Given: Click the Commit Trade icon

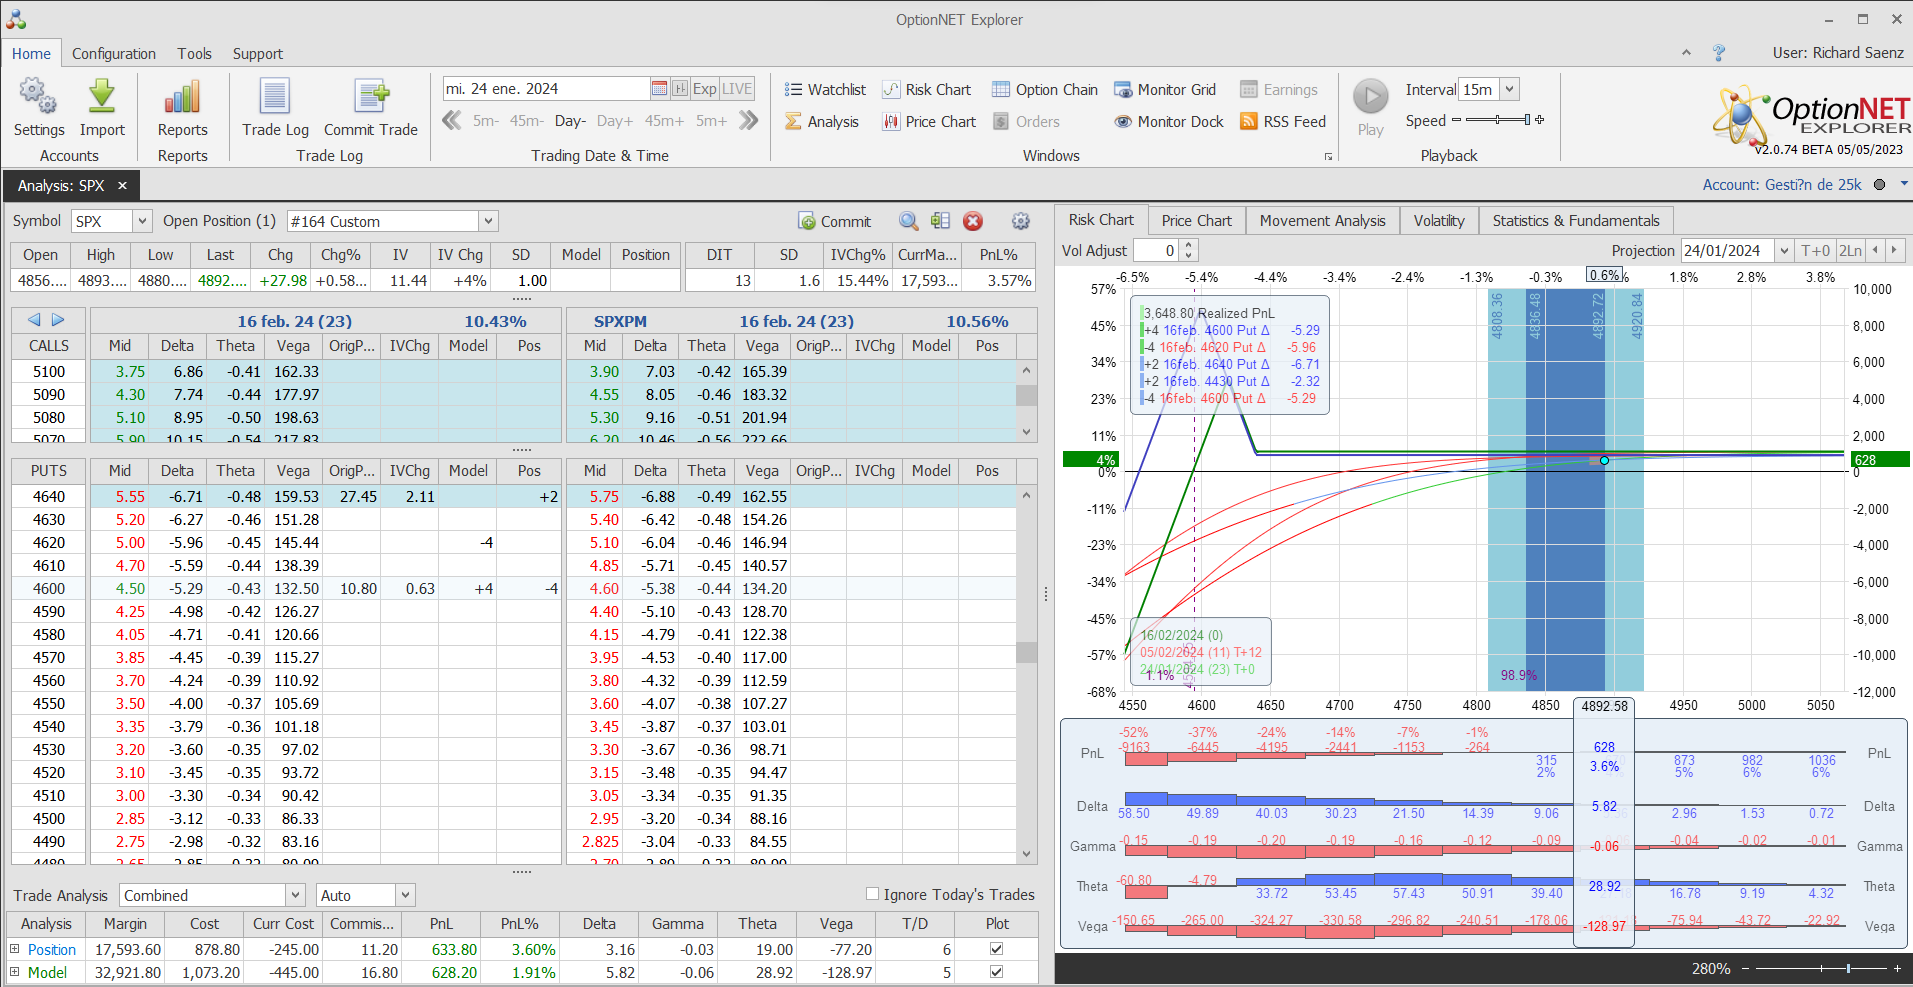Looking at the screenshot, I should (370, 98).
